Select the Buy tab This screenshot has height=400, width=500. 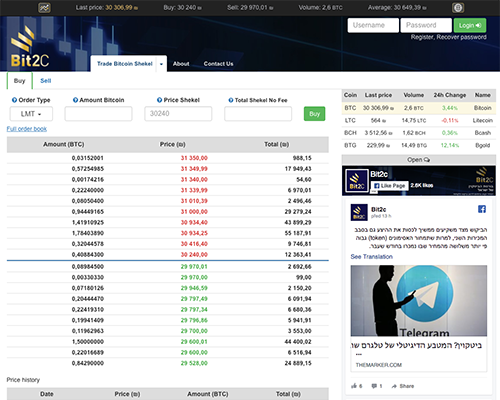[19, 81]
